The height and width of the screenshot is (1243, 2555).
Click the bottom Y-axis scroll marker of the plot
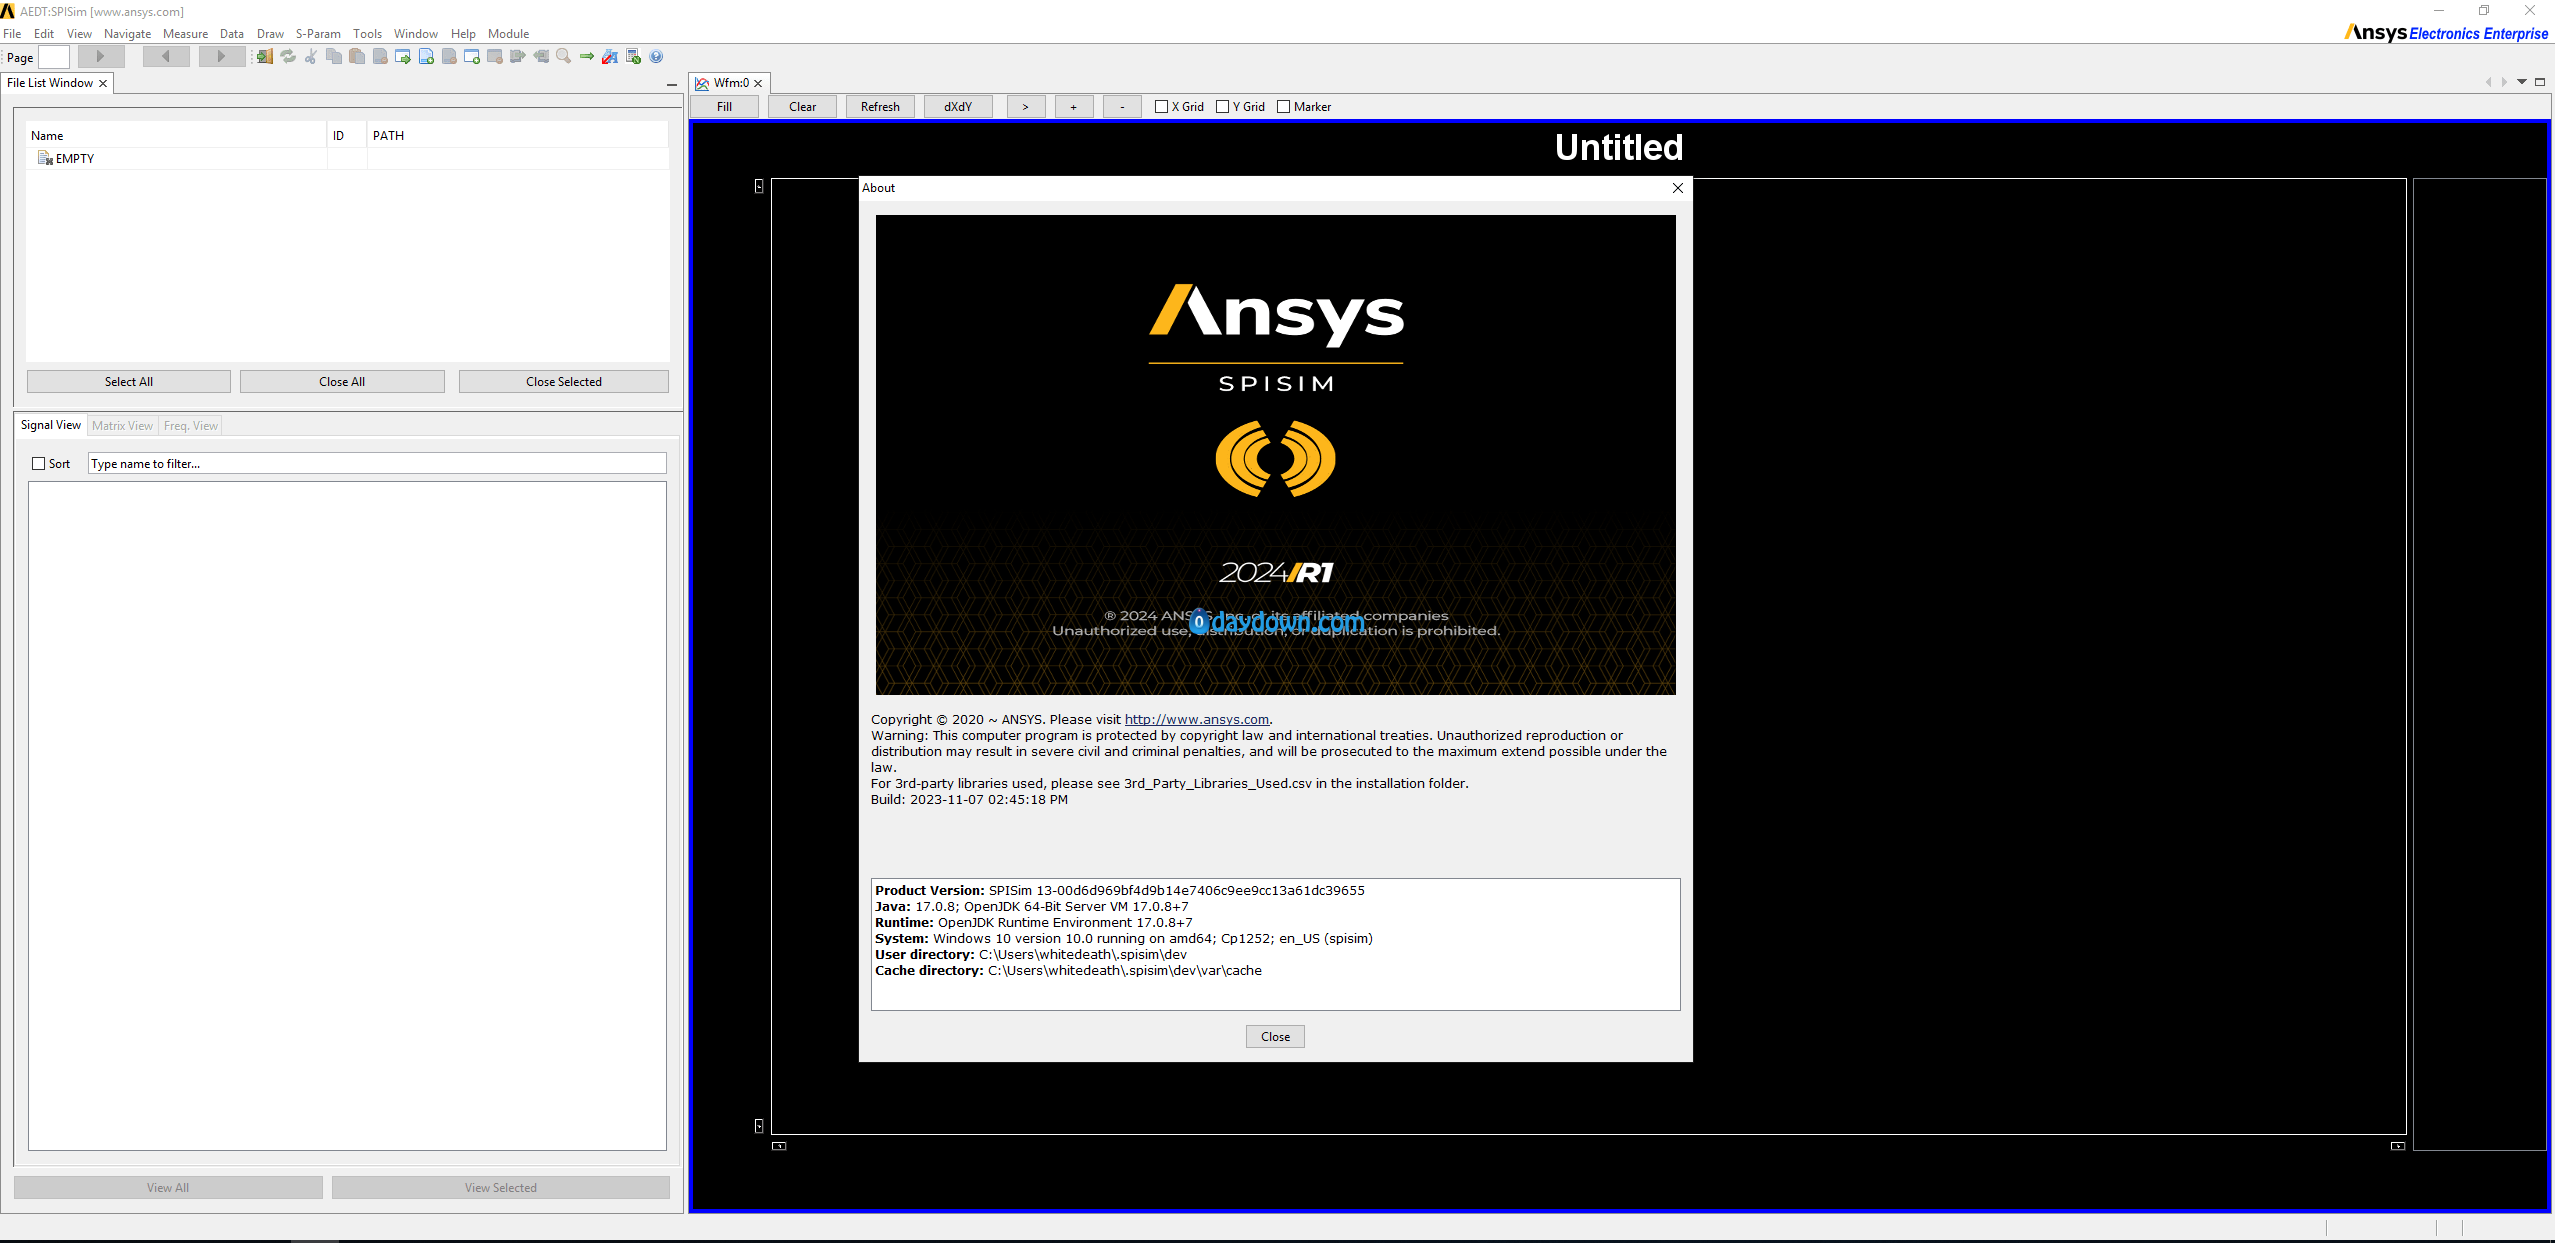759,1126
